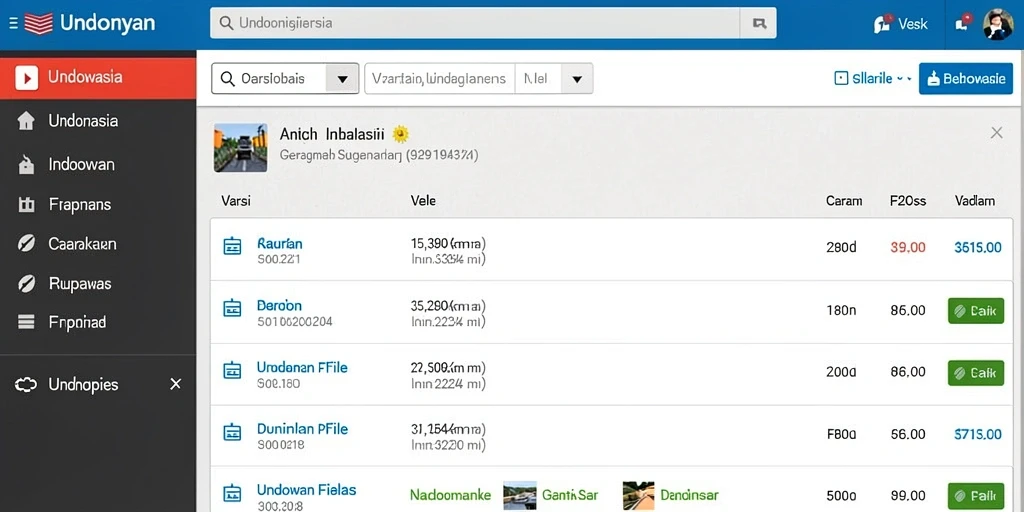Open notifications bubble beside the avatar

click(x=963, y=22)
